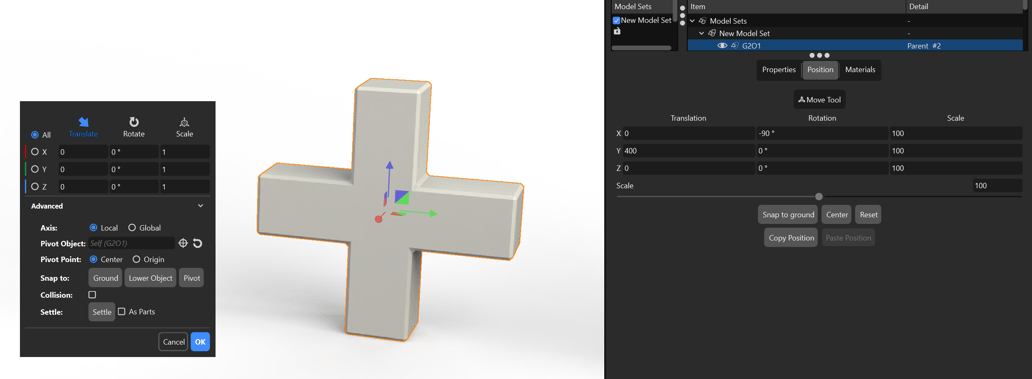1032x379 pixels.
Task: Snap to Pivot button
Action: tap(192, 278)
